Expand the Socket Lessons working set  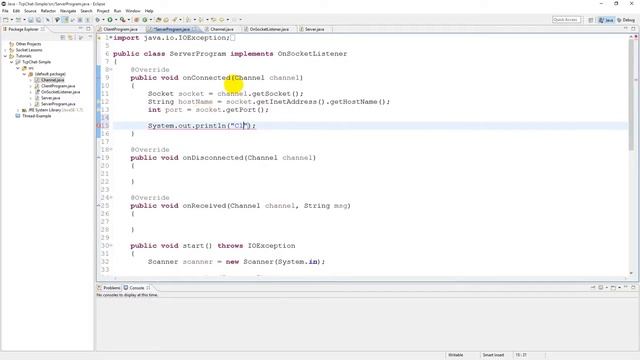6,50
